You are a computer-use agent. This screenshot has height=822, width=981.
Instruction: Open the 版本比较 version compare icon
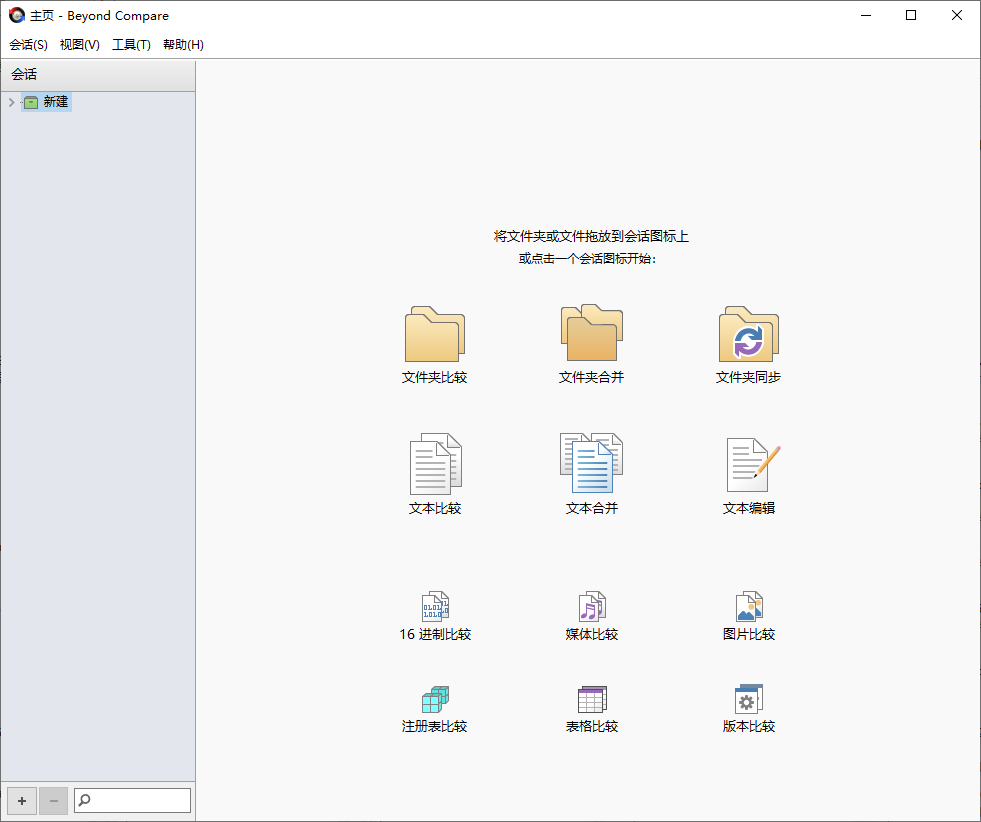click(x=749, y=699)
